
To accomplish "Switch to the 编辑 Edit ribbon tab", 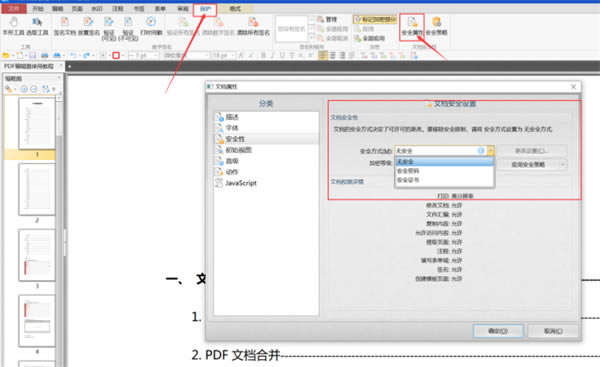I will 57,8.
